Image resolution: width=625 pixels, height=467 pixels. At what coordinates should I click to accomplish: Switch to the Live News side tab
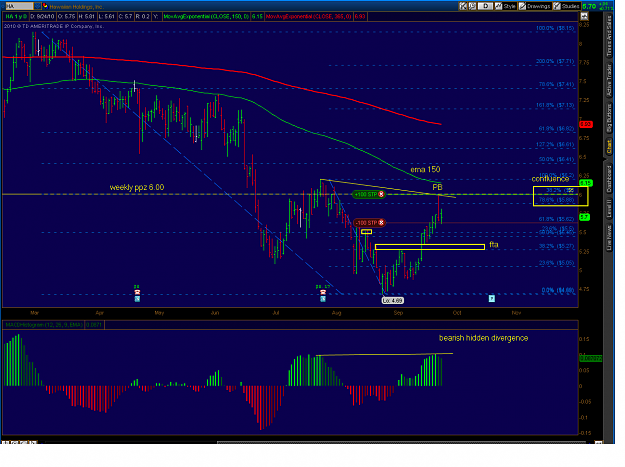609,238
